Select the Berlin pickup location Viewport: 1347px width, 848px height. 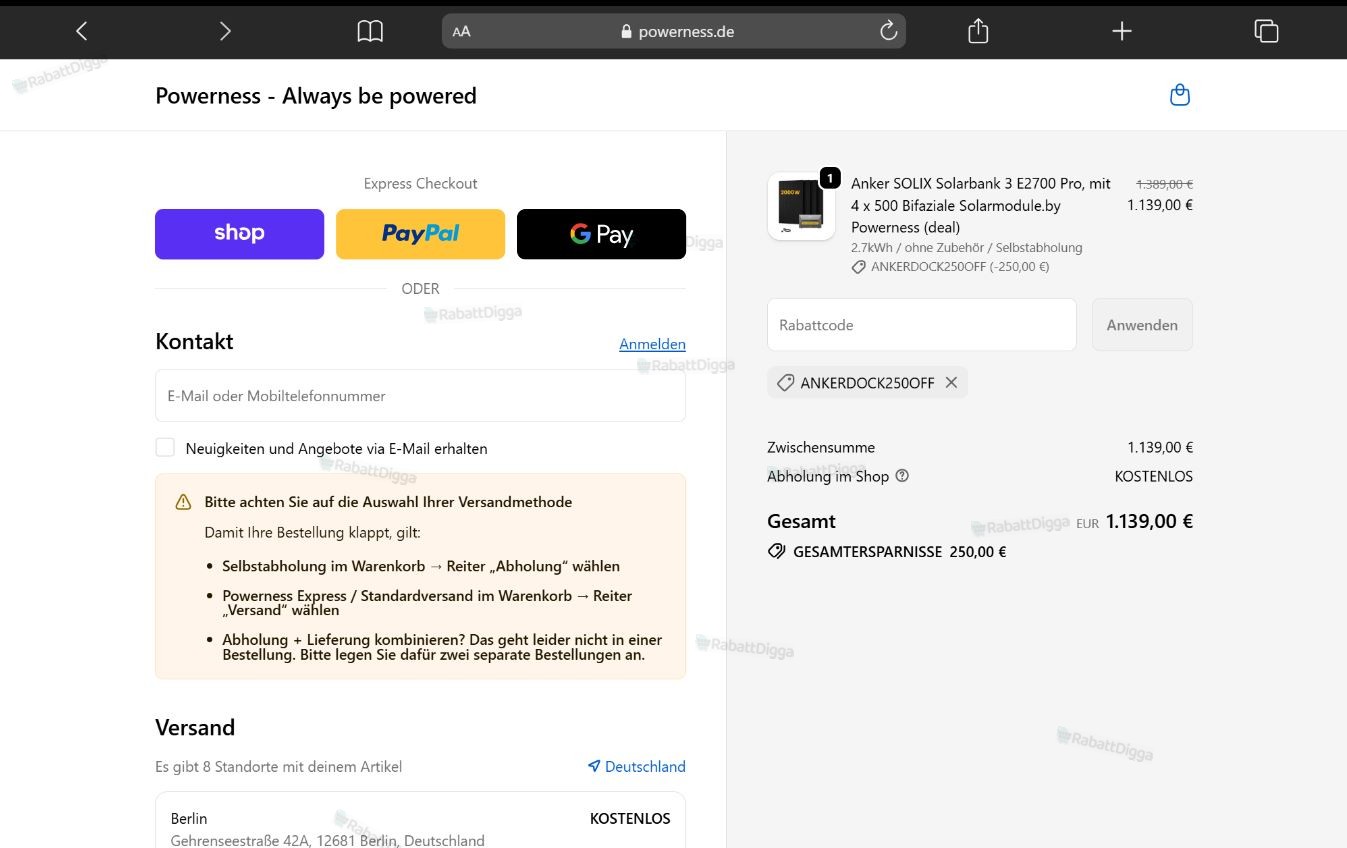420,828
